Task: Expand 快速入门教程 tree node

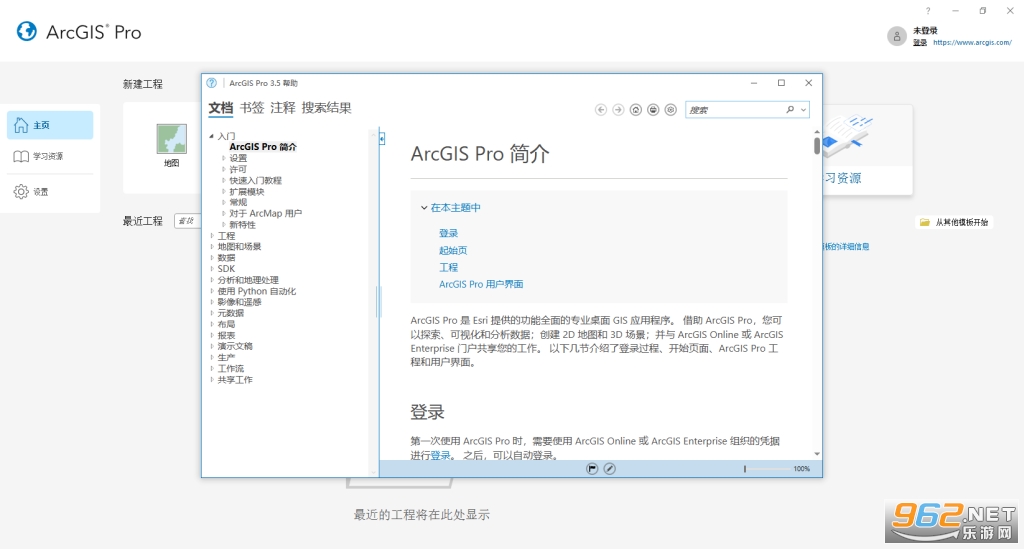Action: pos(223,180)
